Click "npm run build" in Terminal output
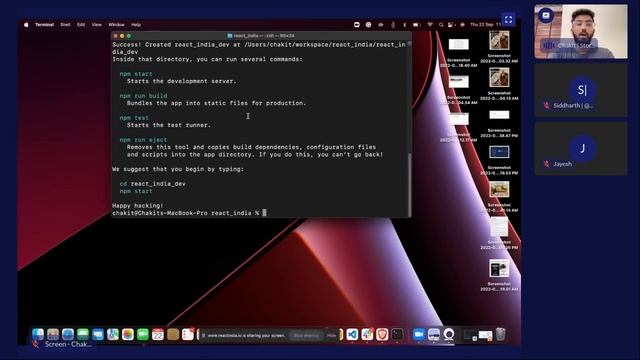The height and width of the screenshot is (360, 640). 143,96
